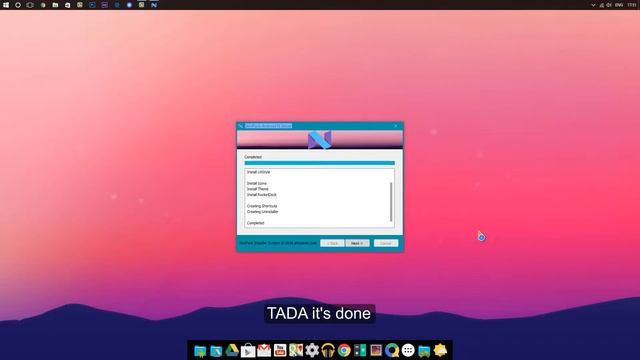Screen dimensions: 640x360
Task: Show hidden tray icons chevron
Action: click(x=593, y=5)
